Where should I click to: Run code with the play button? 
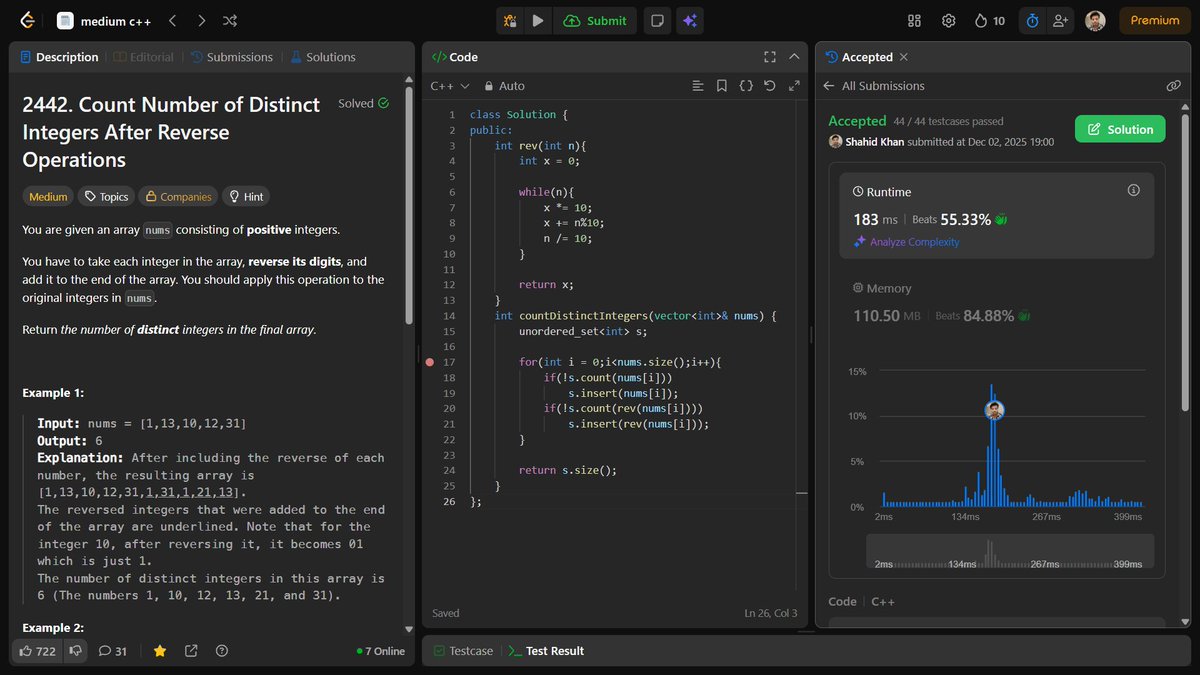click(x=538, y=20)
